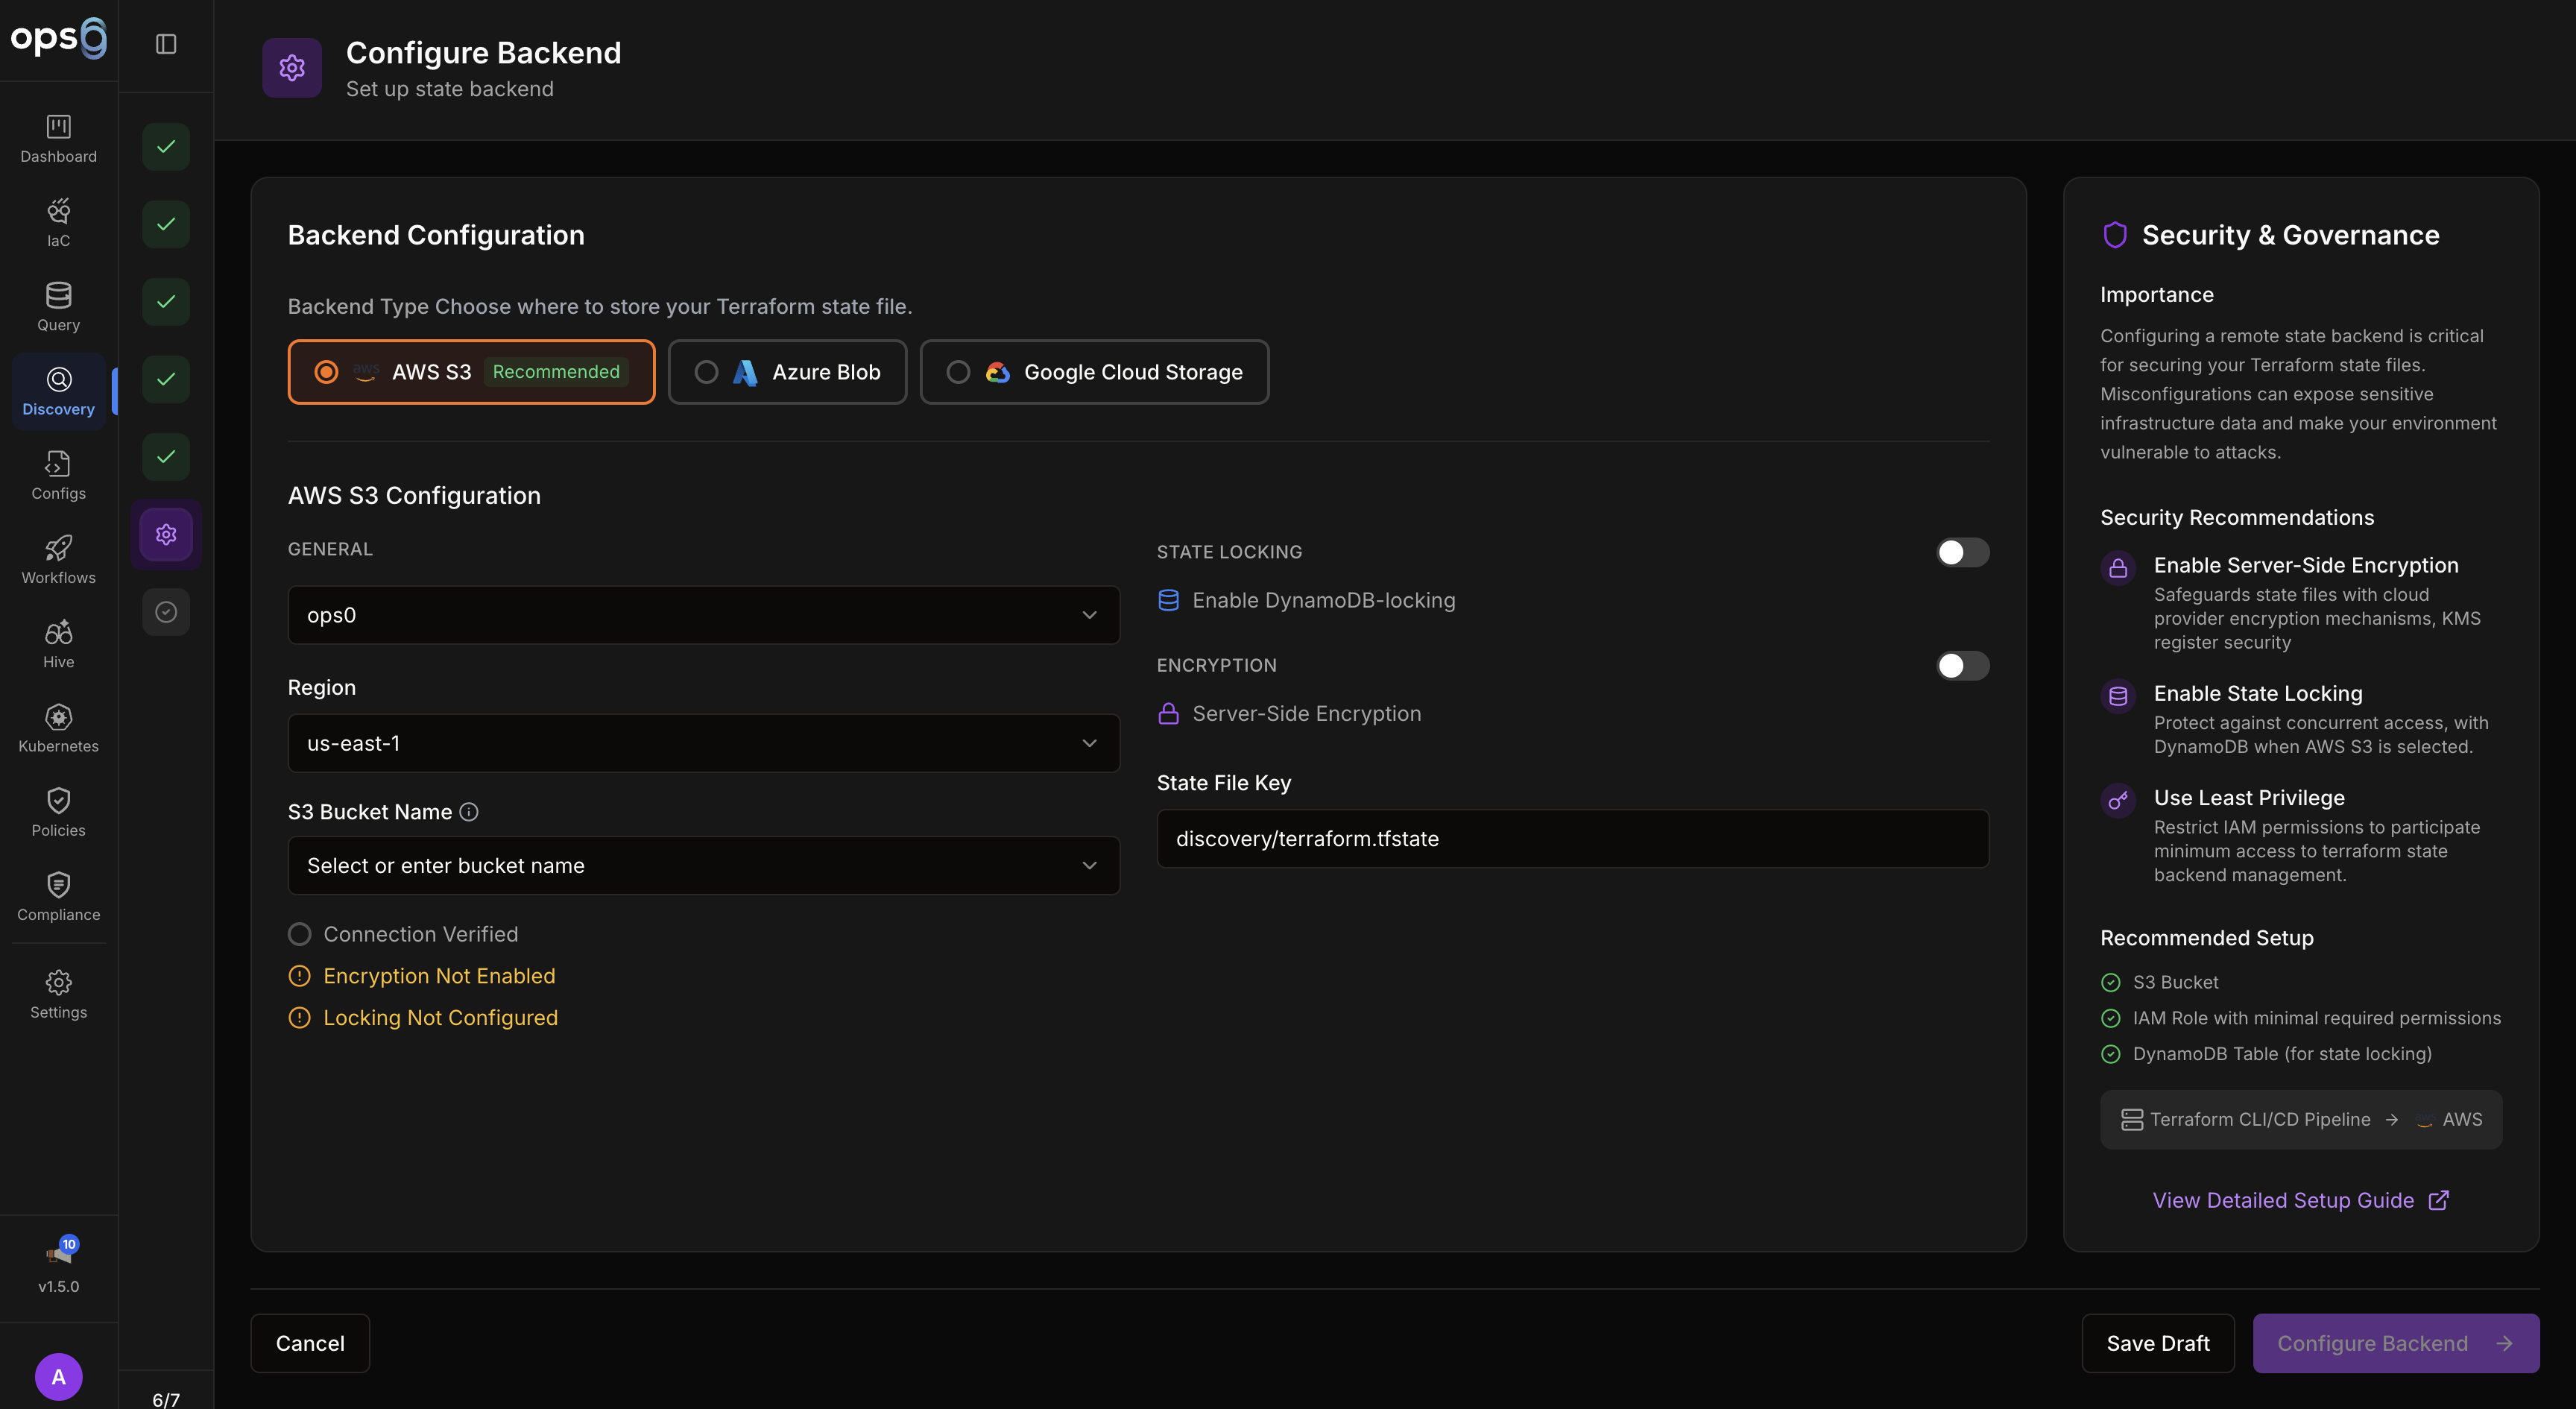Click the IaC sidebar icon

[x=58, y=211]
